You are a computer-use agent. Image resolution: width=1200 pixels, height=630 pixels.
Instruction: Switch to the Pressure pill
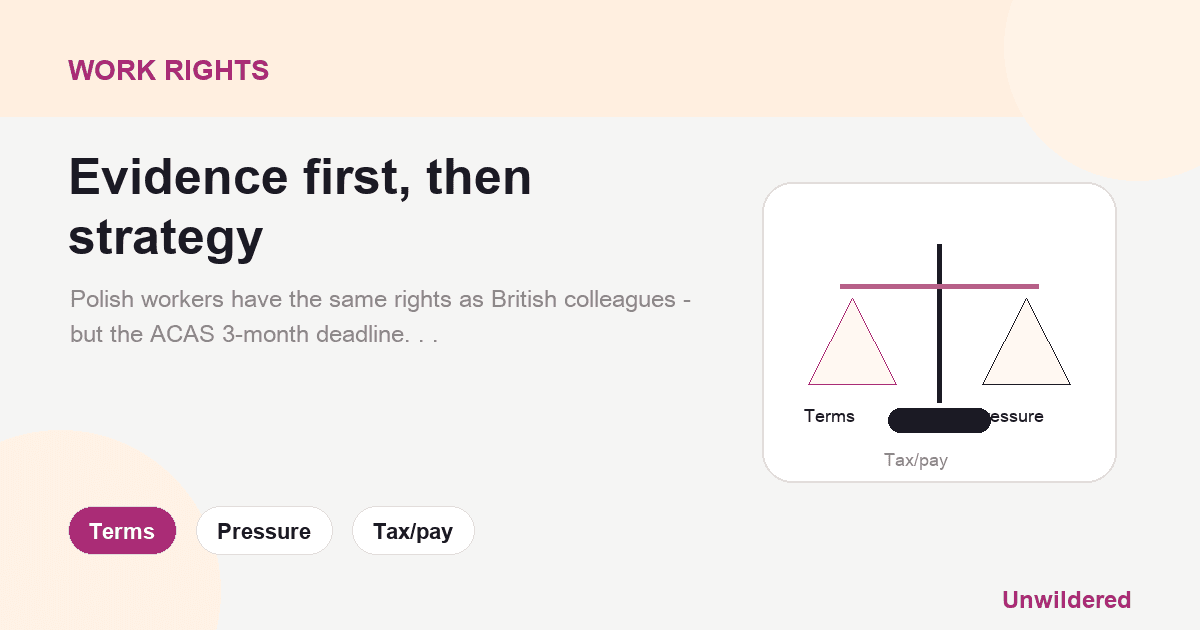pos(264,531)
